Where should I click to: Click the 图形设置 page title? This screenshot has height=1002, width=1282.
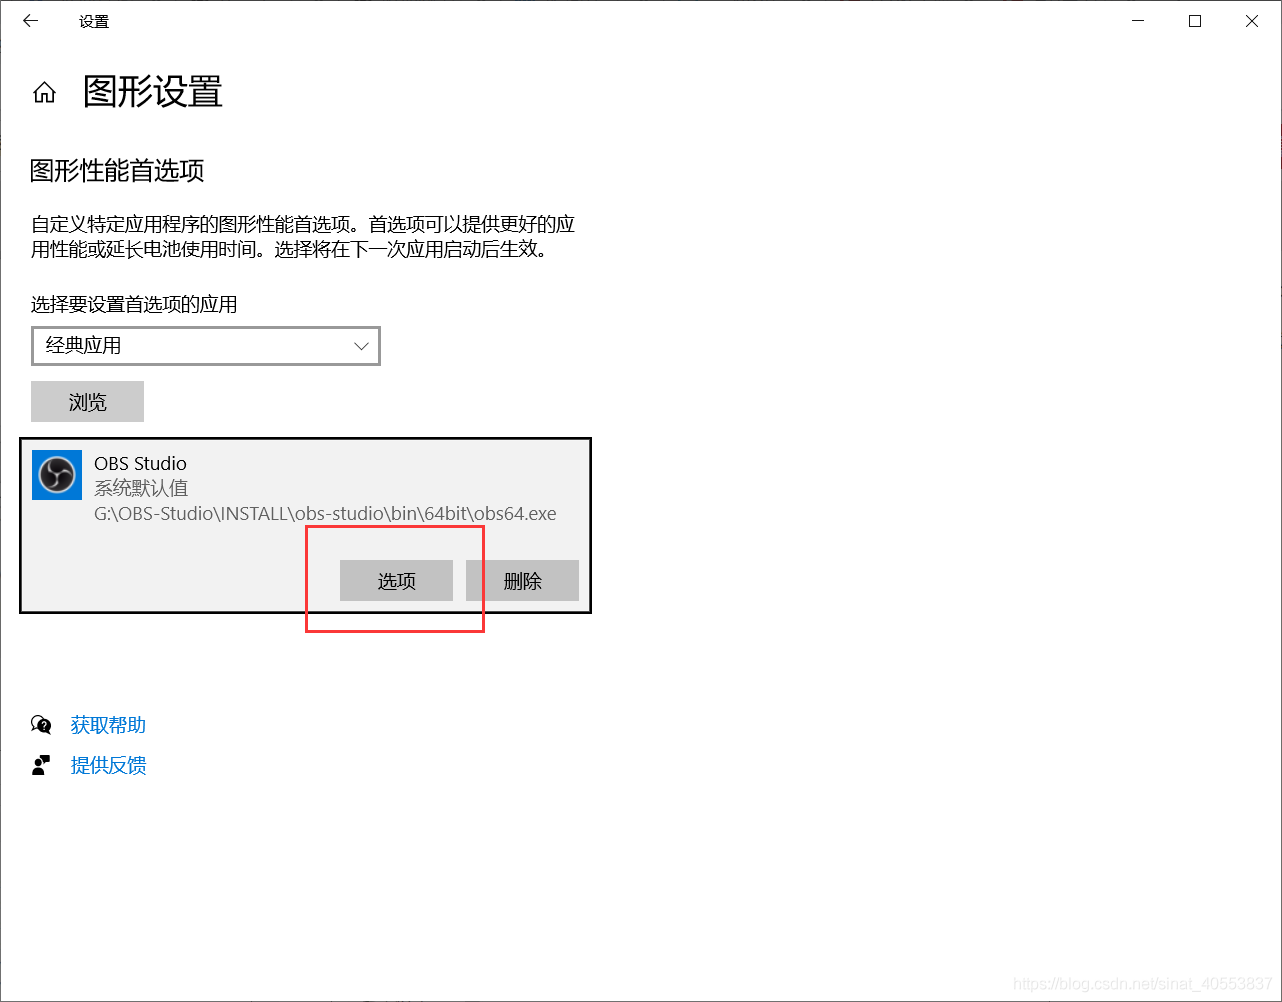pos(153,92)
